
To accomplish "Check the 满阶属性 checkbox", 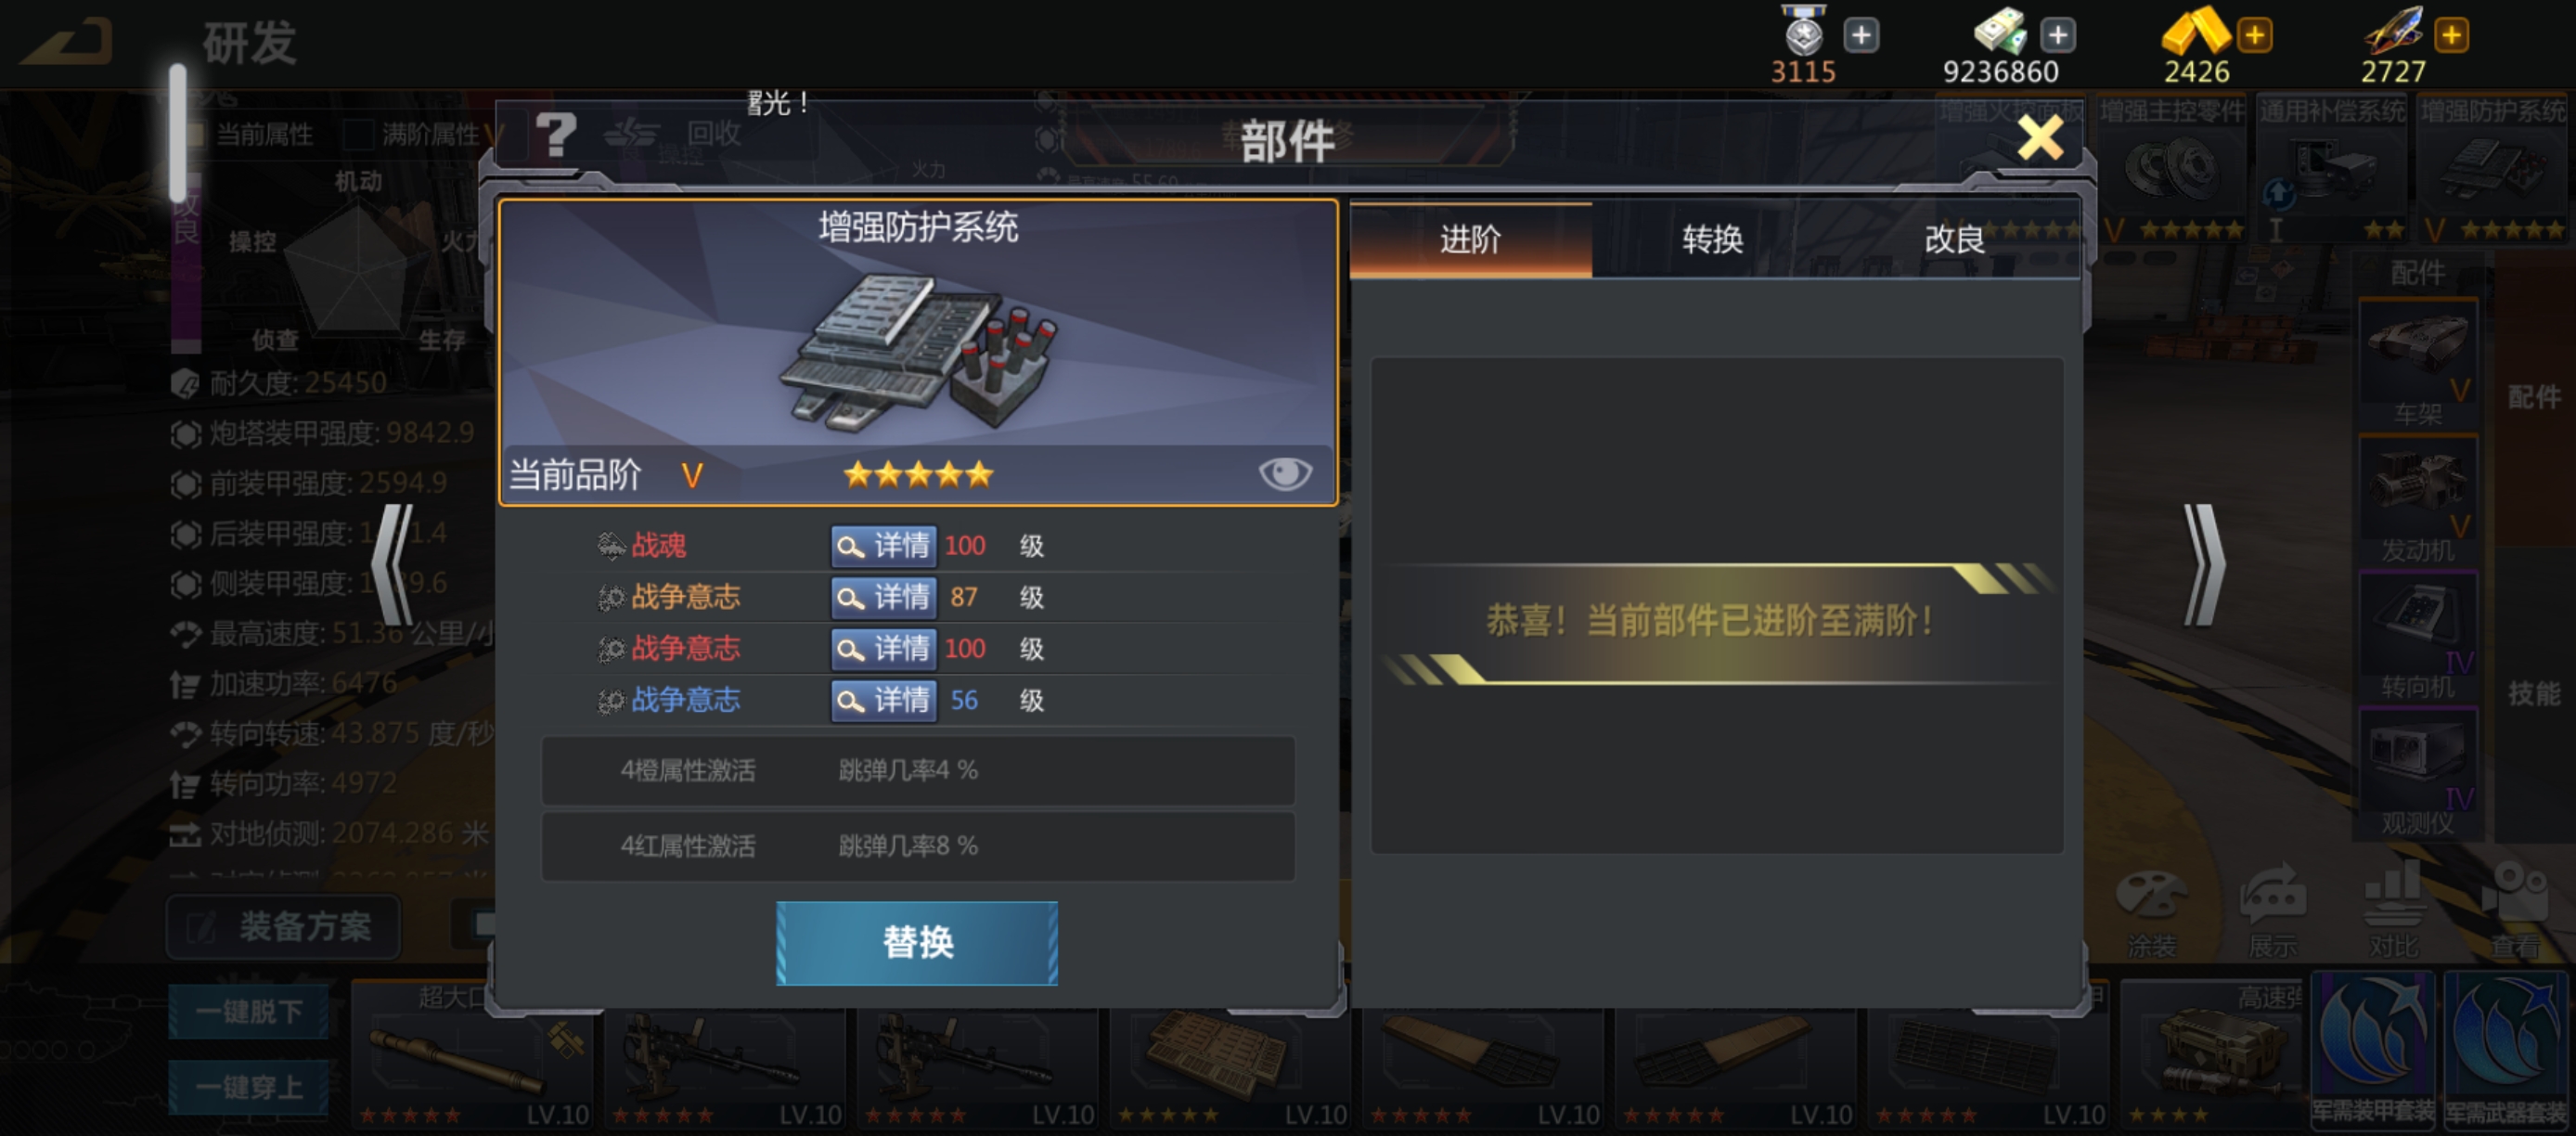I will click(358, 134).
